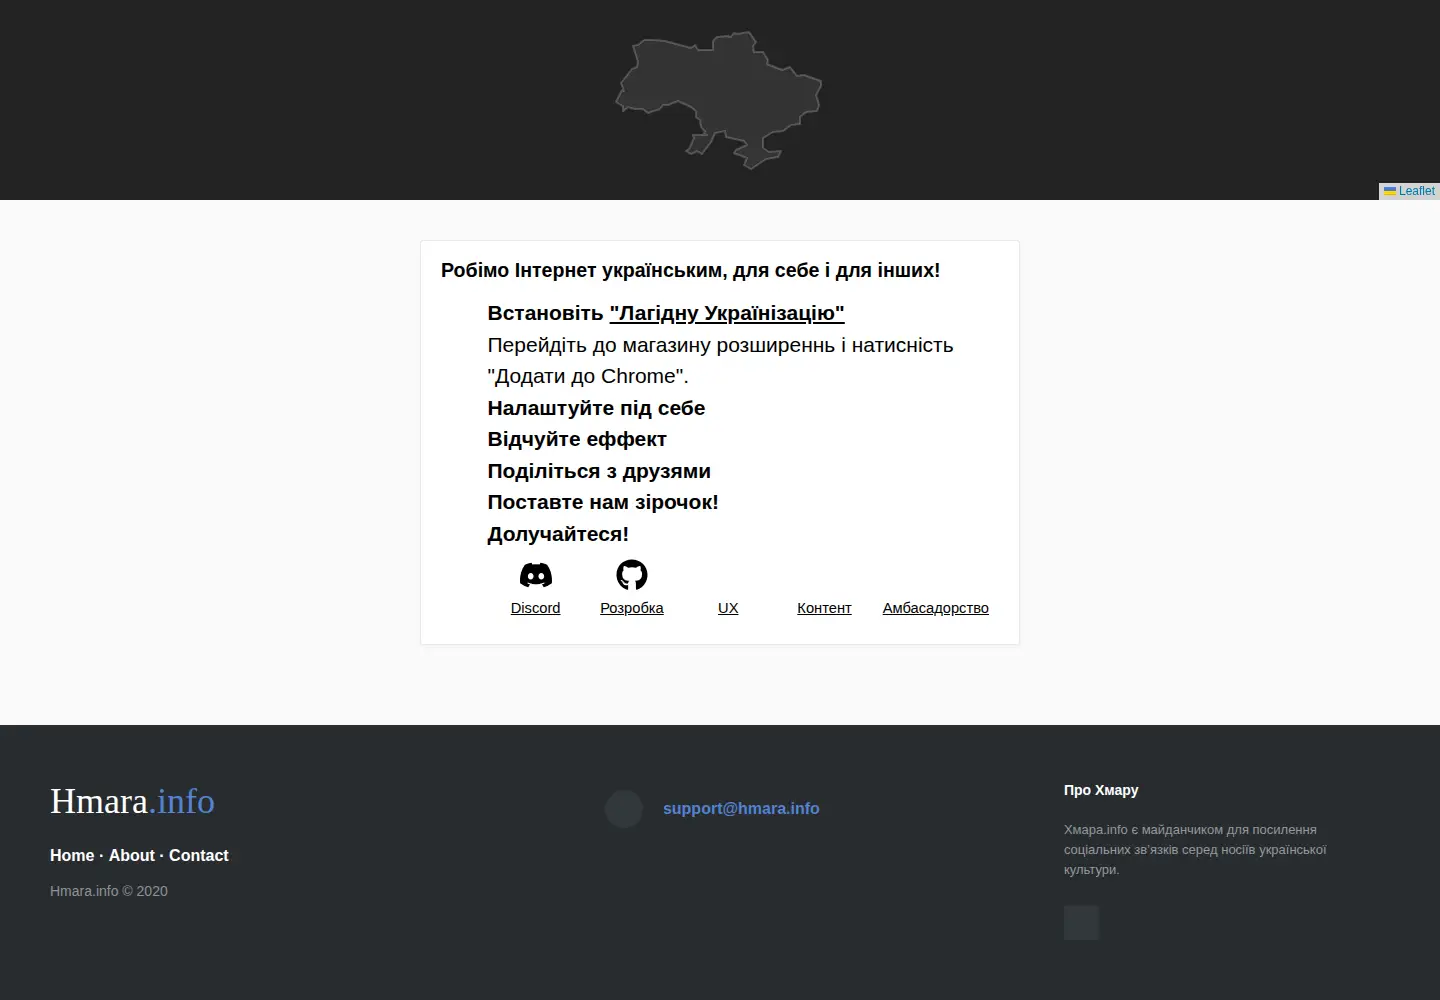Click the square social icon under Про Хмару
Viewport: 1440px width, 1000px height.
(1081, 923)
